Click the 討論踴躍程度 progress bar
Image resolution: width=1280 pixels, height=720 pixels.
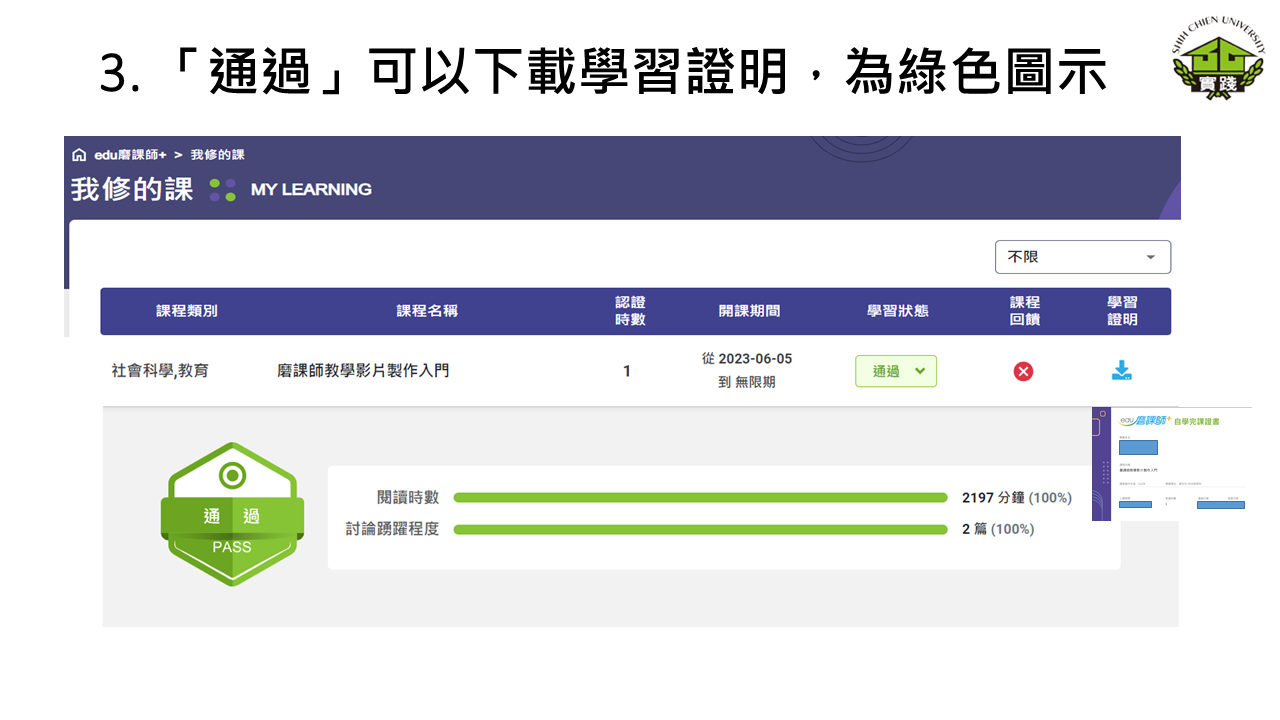700,529
